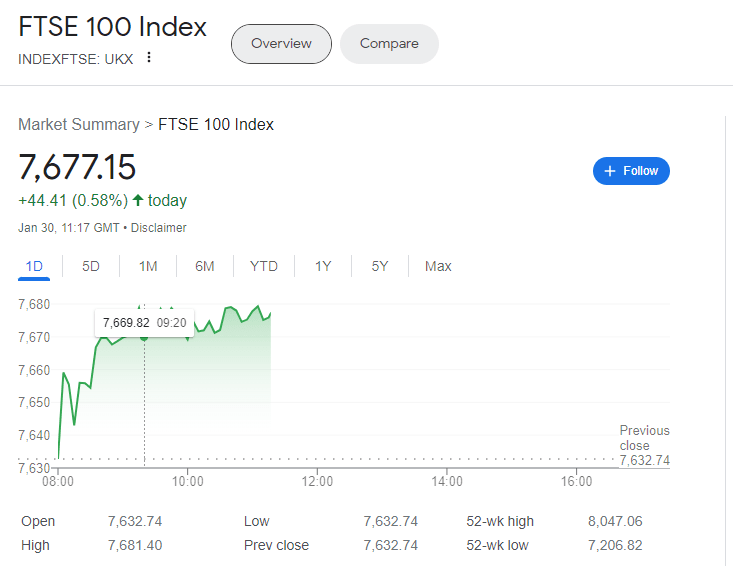The image size is (733, 566).
Task: Click the chart data point at 09:20
Action: pos(144,337)
